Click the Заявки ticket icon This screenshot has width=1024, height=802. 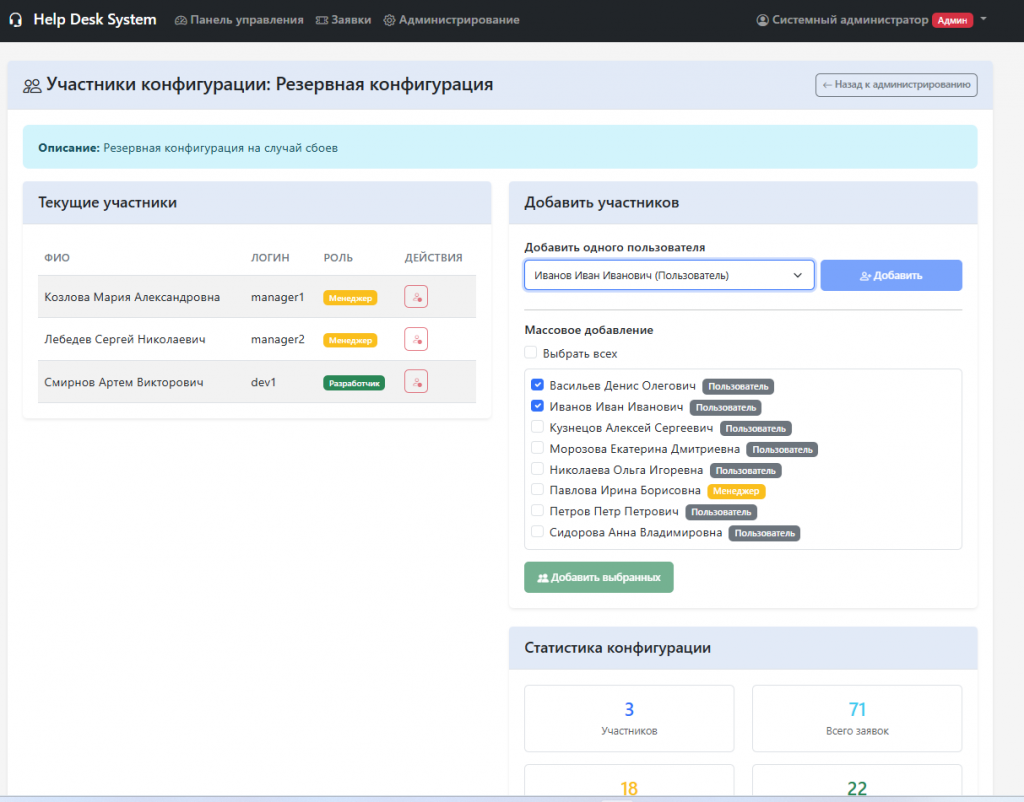(x=321, y=20)
